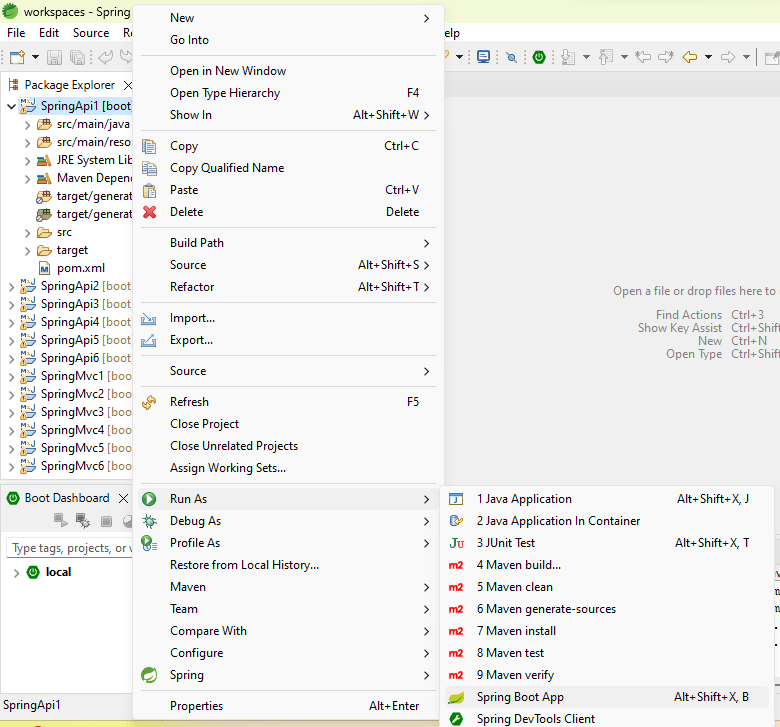
Task: Expand the target folder
Action: [x=27, y=250]
